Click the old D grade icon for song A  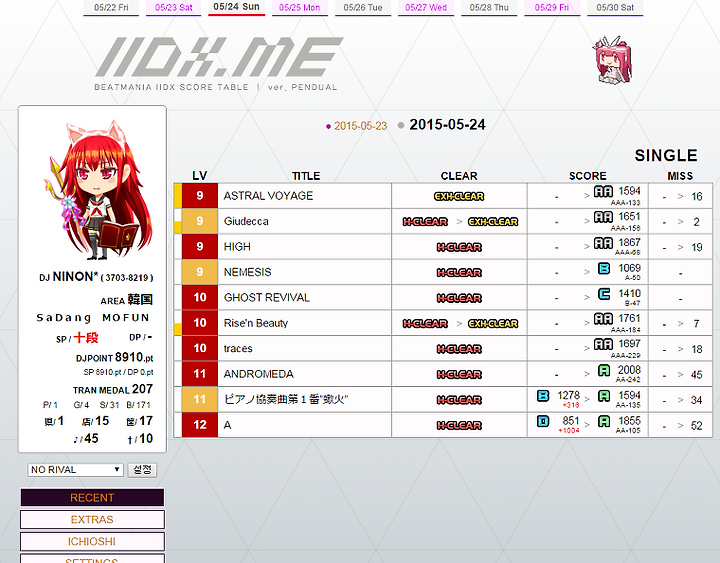543,421
